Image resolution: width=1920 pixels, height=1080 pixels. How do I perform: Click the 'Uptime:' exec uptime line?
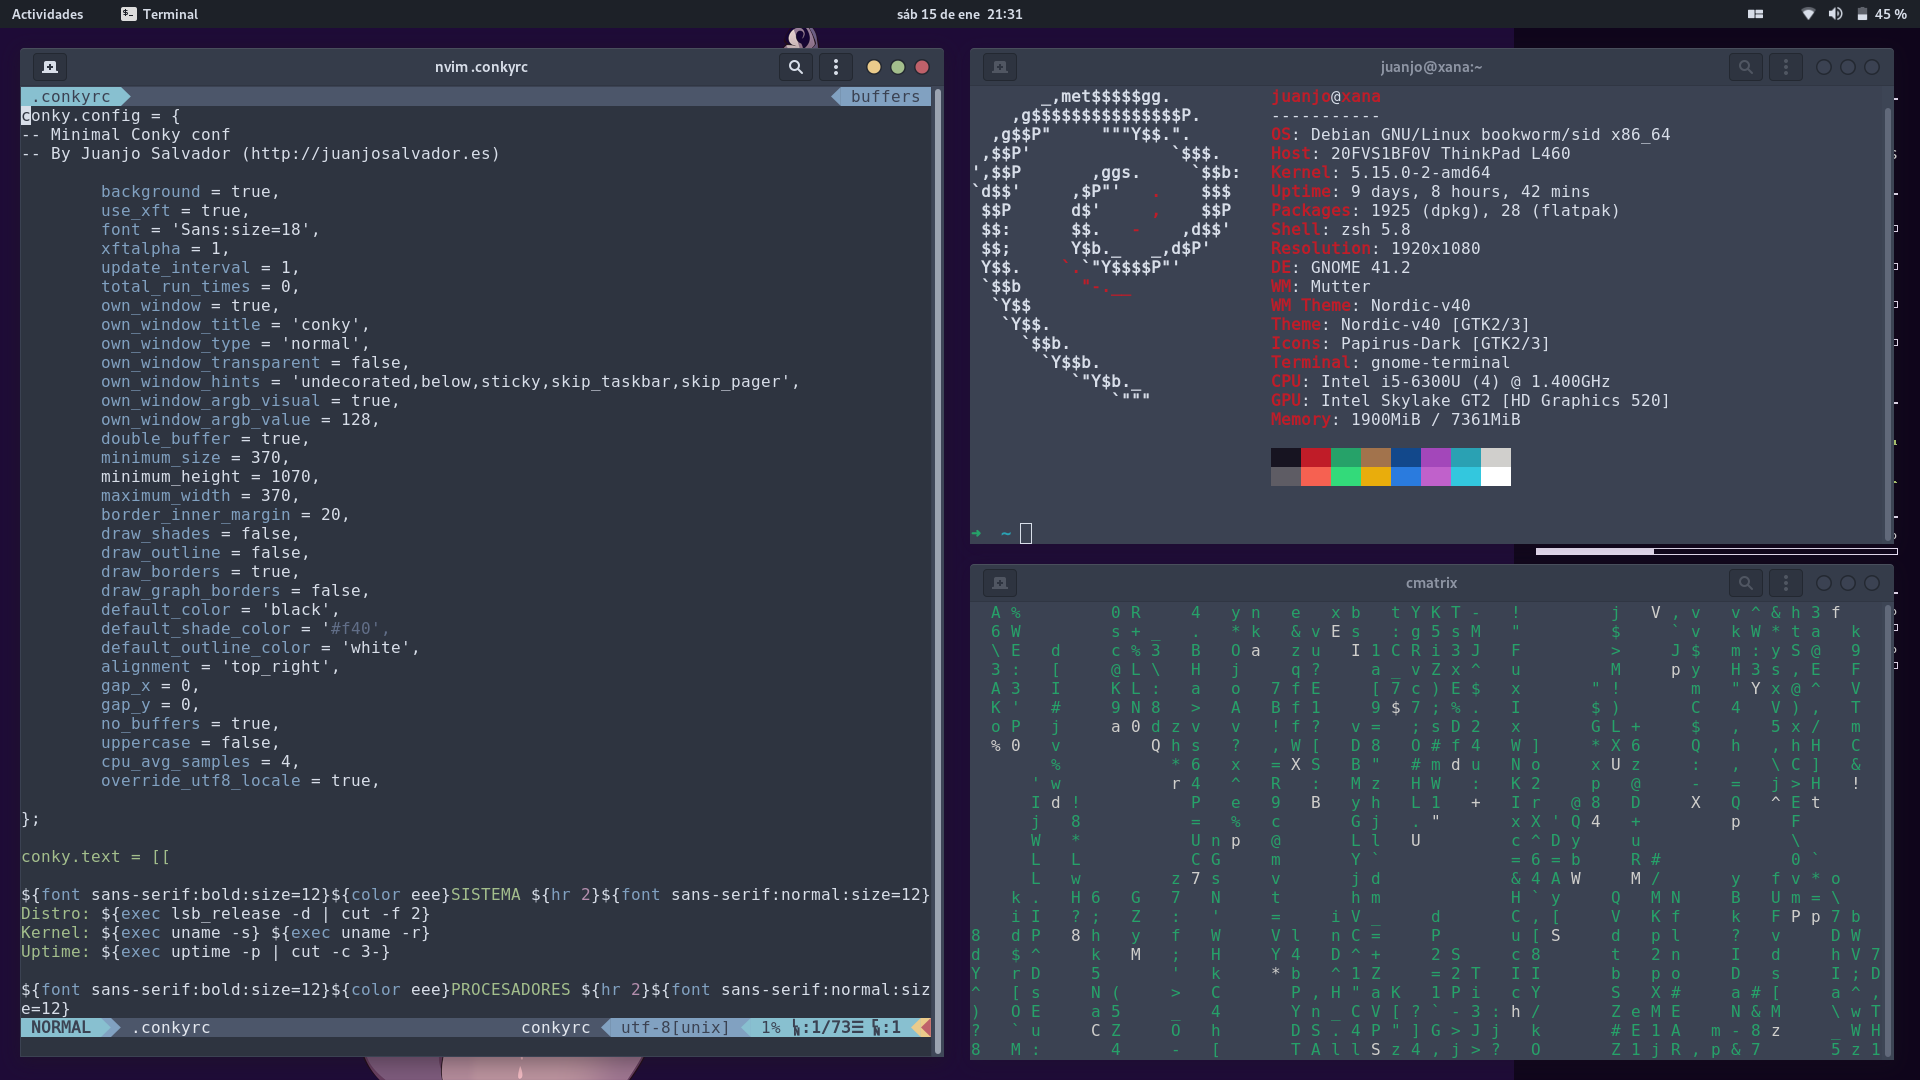pyautogui.click(x=206, y=952)
